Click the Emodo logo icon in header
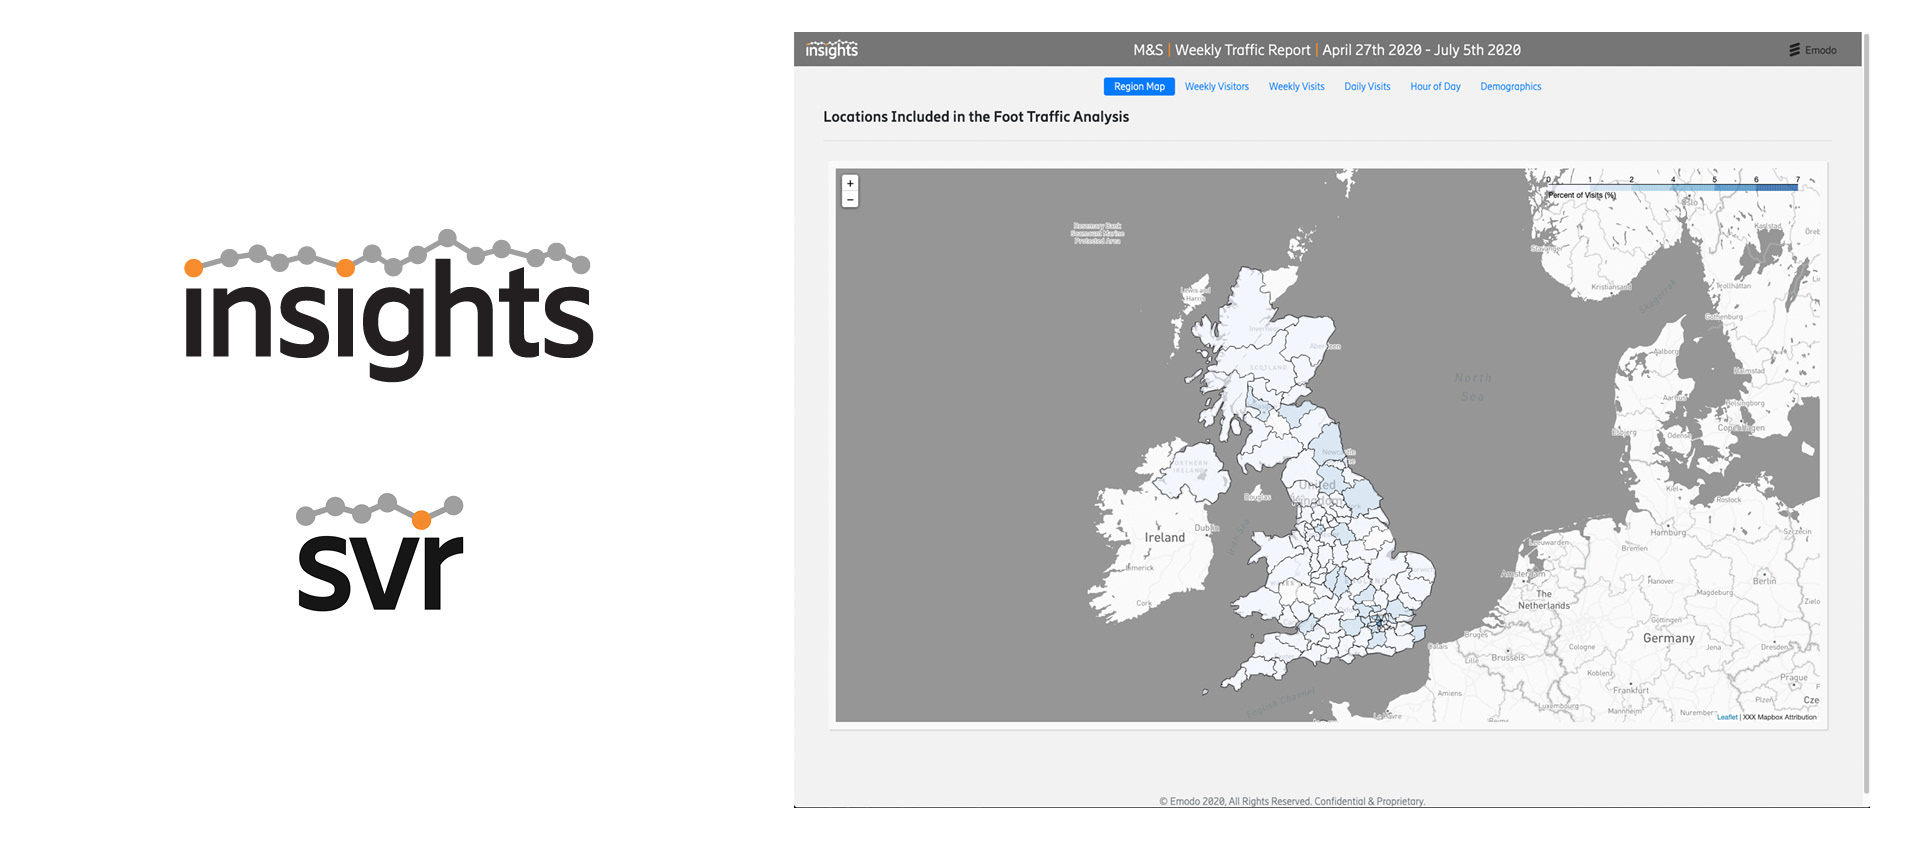 1795,50
